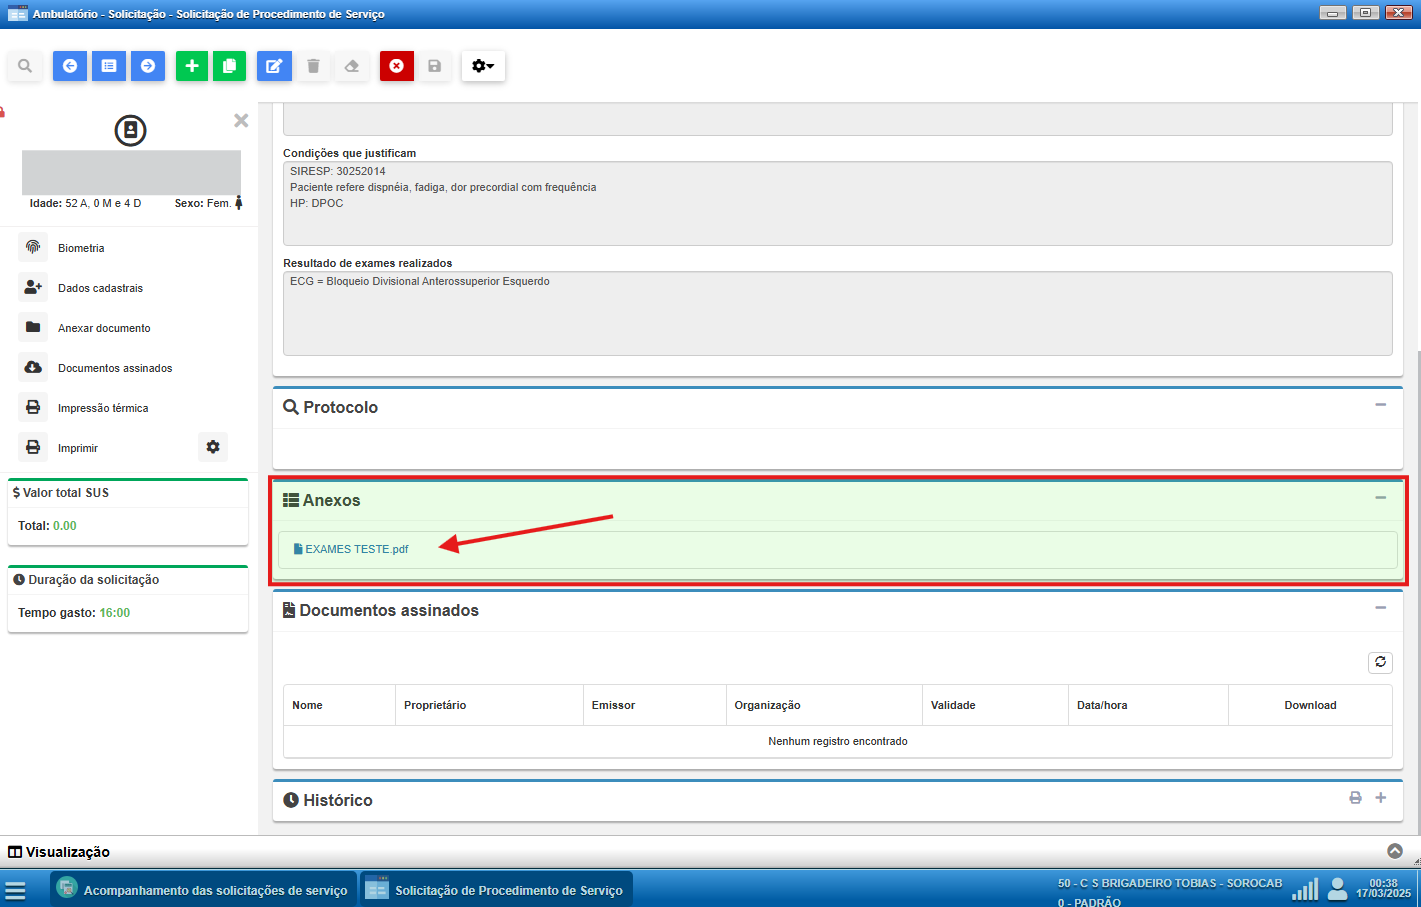Expand the Histórico section with plus
The width and height of the screenshot is (1421, 907).
[1381, 798]
